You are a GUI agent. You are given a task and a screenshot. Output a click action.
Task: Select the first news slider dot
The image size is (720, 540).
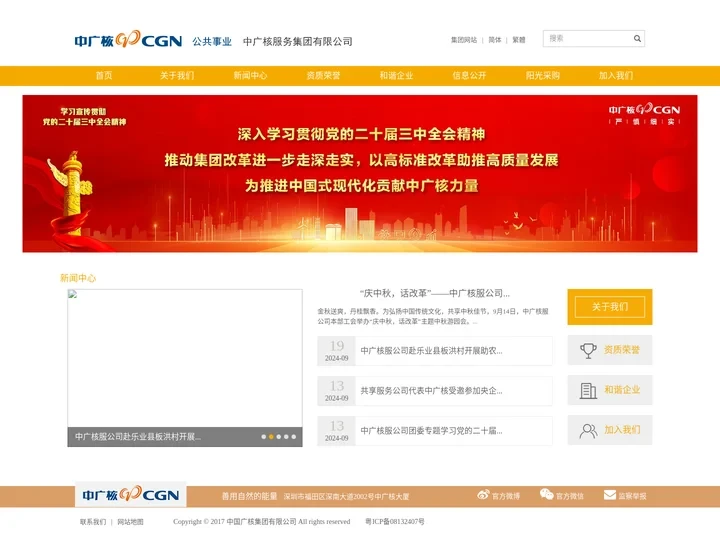coord(264,437)
